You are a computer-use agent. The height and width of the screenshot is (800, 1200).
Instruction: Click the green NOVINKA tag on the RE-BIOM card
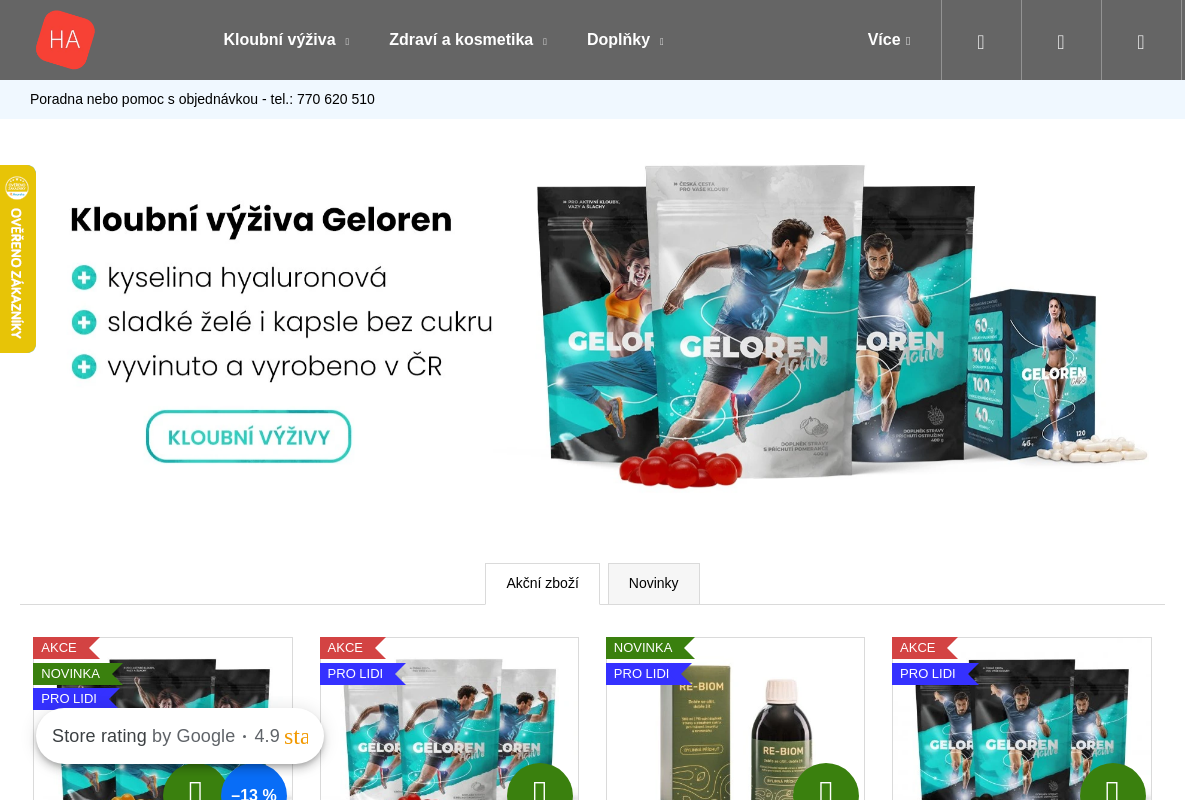(644, 648)
